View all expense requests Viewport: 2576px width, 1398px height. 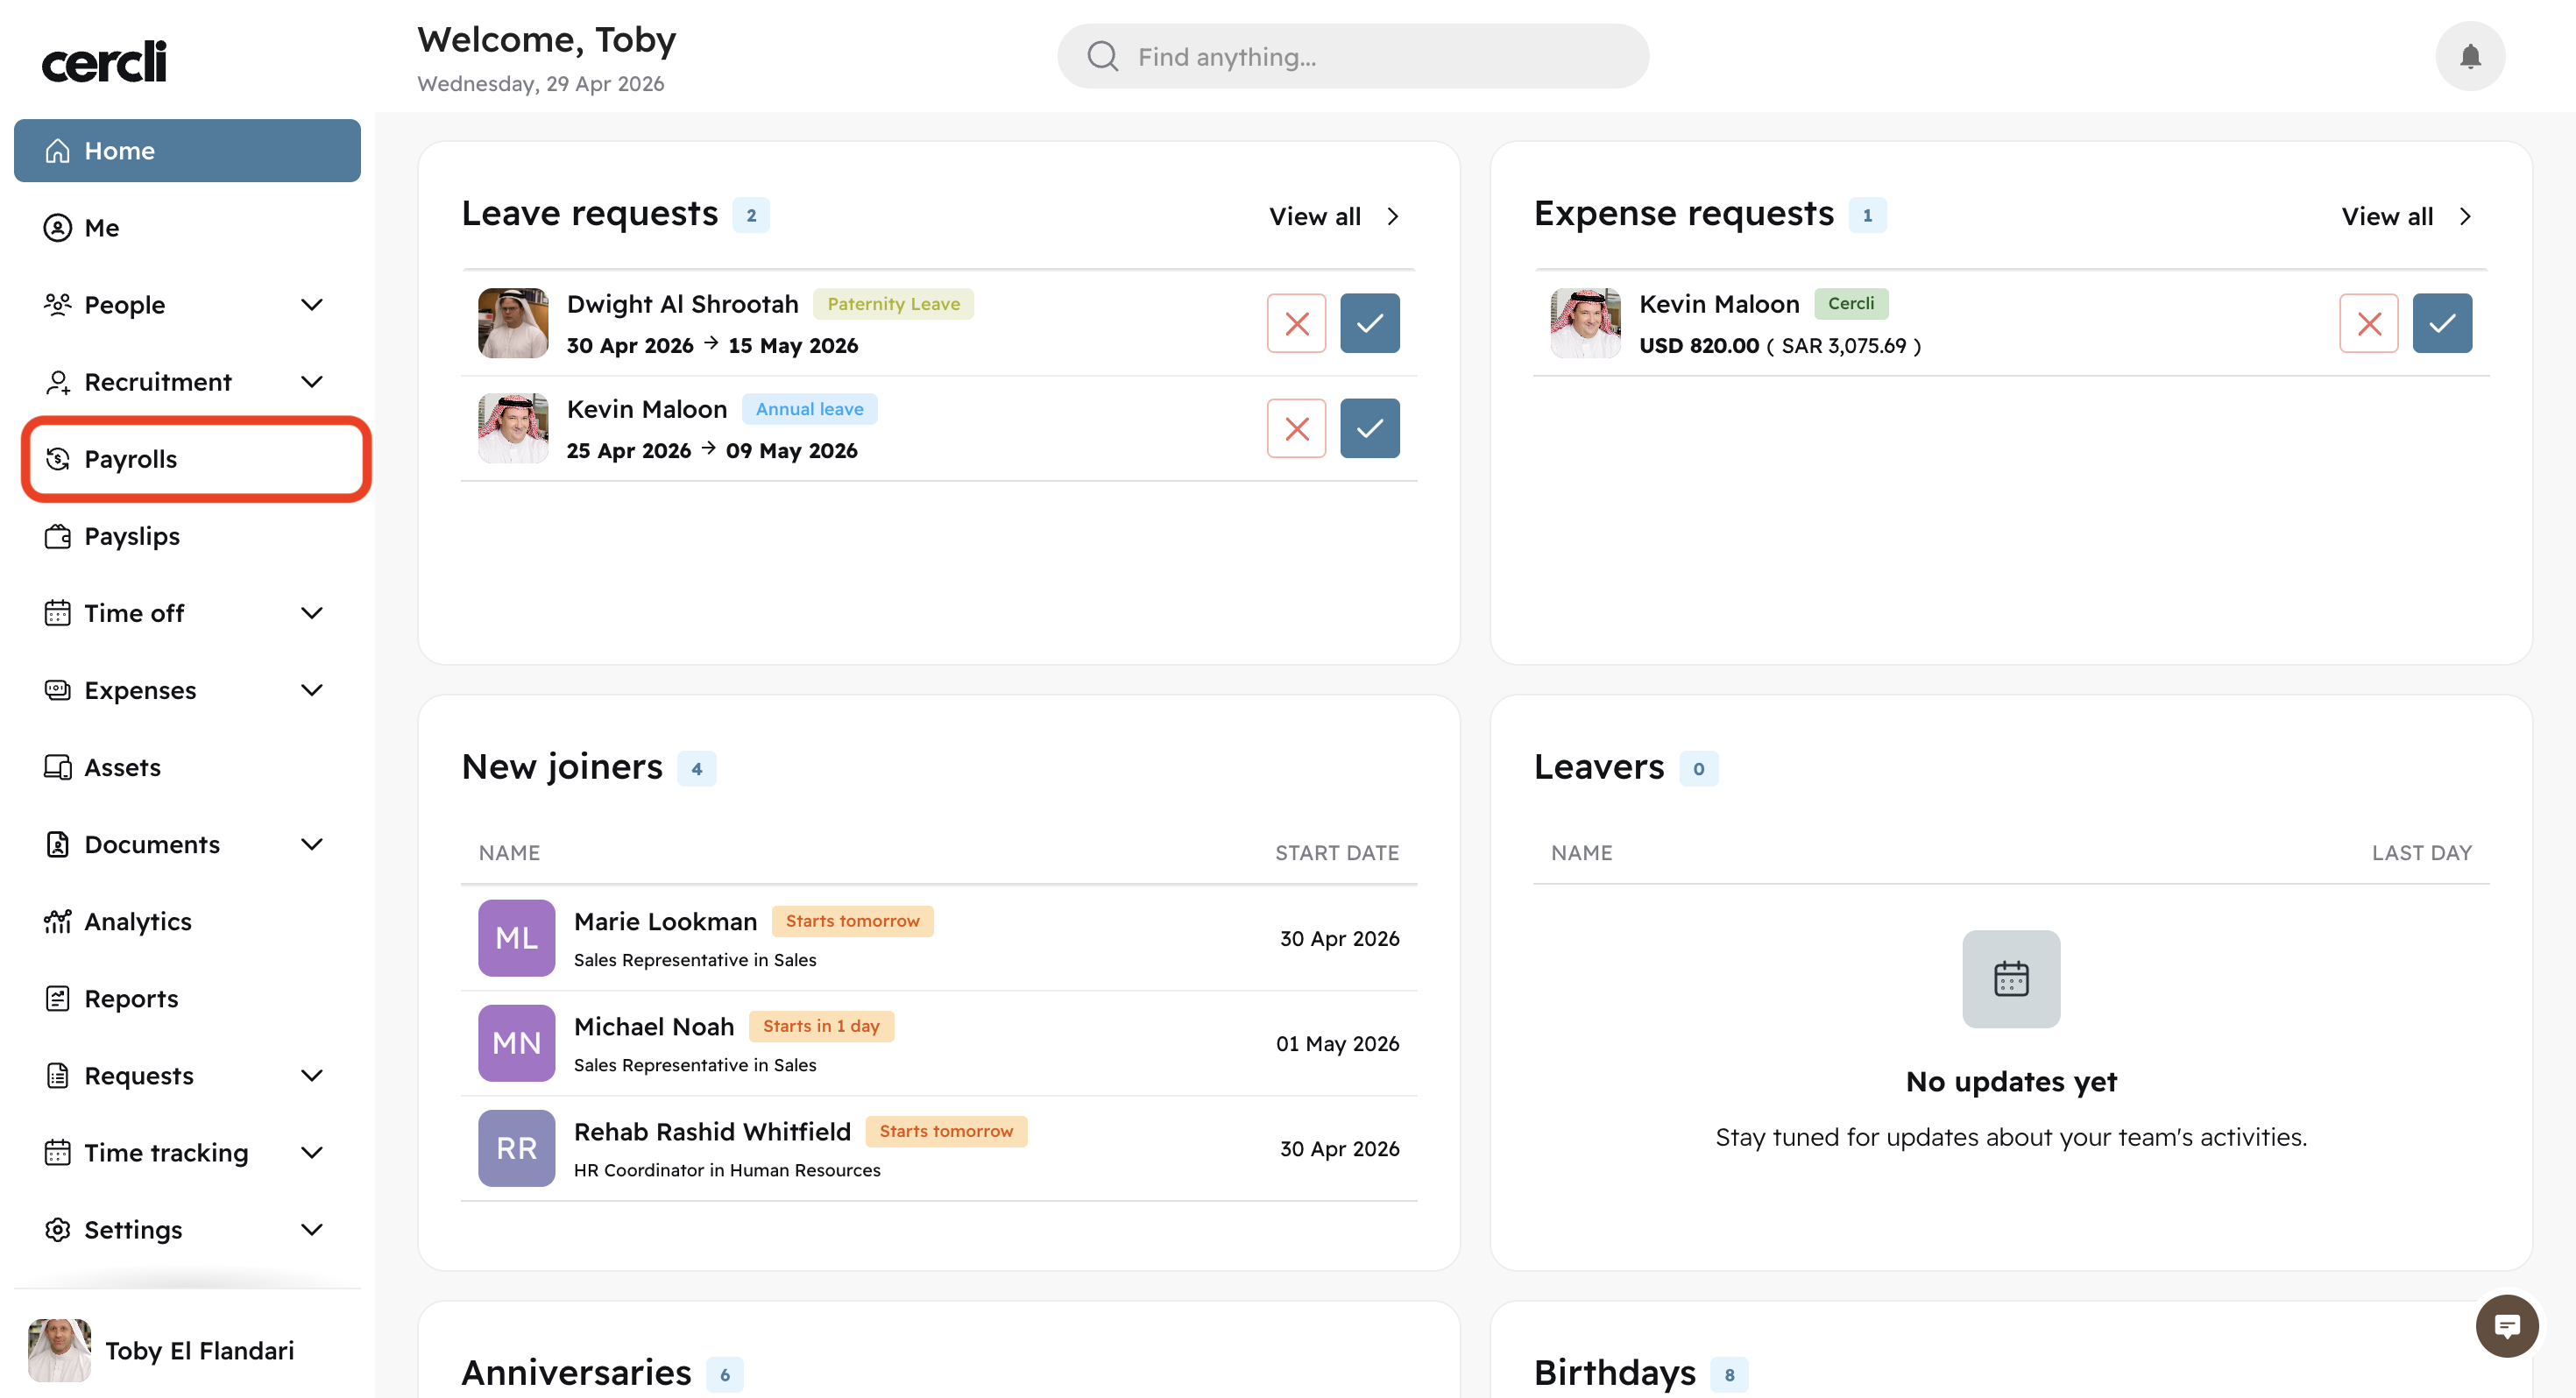2405,216
